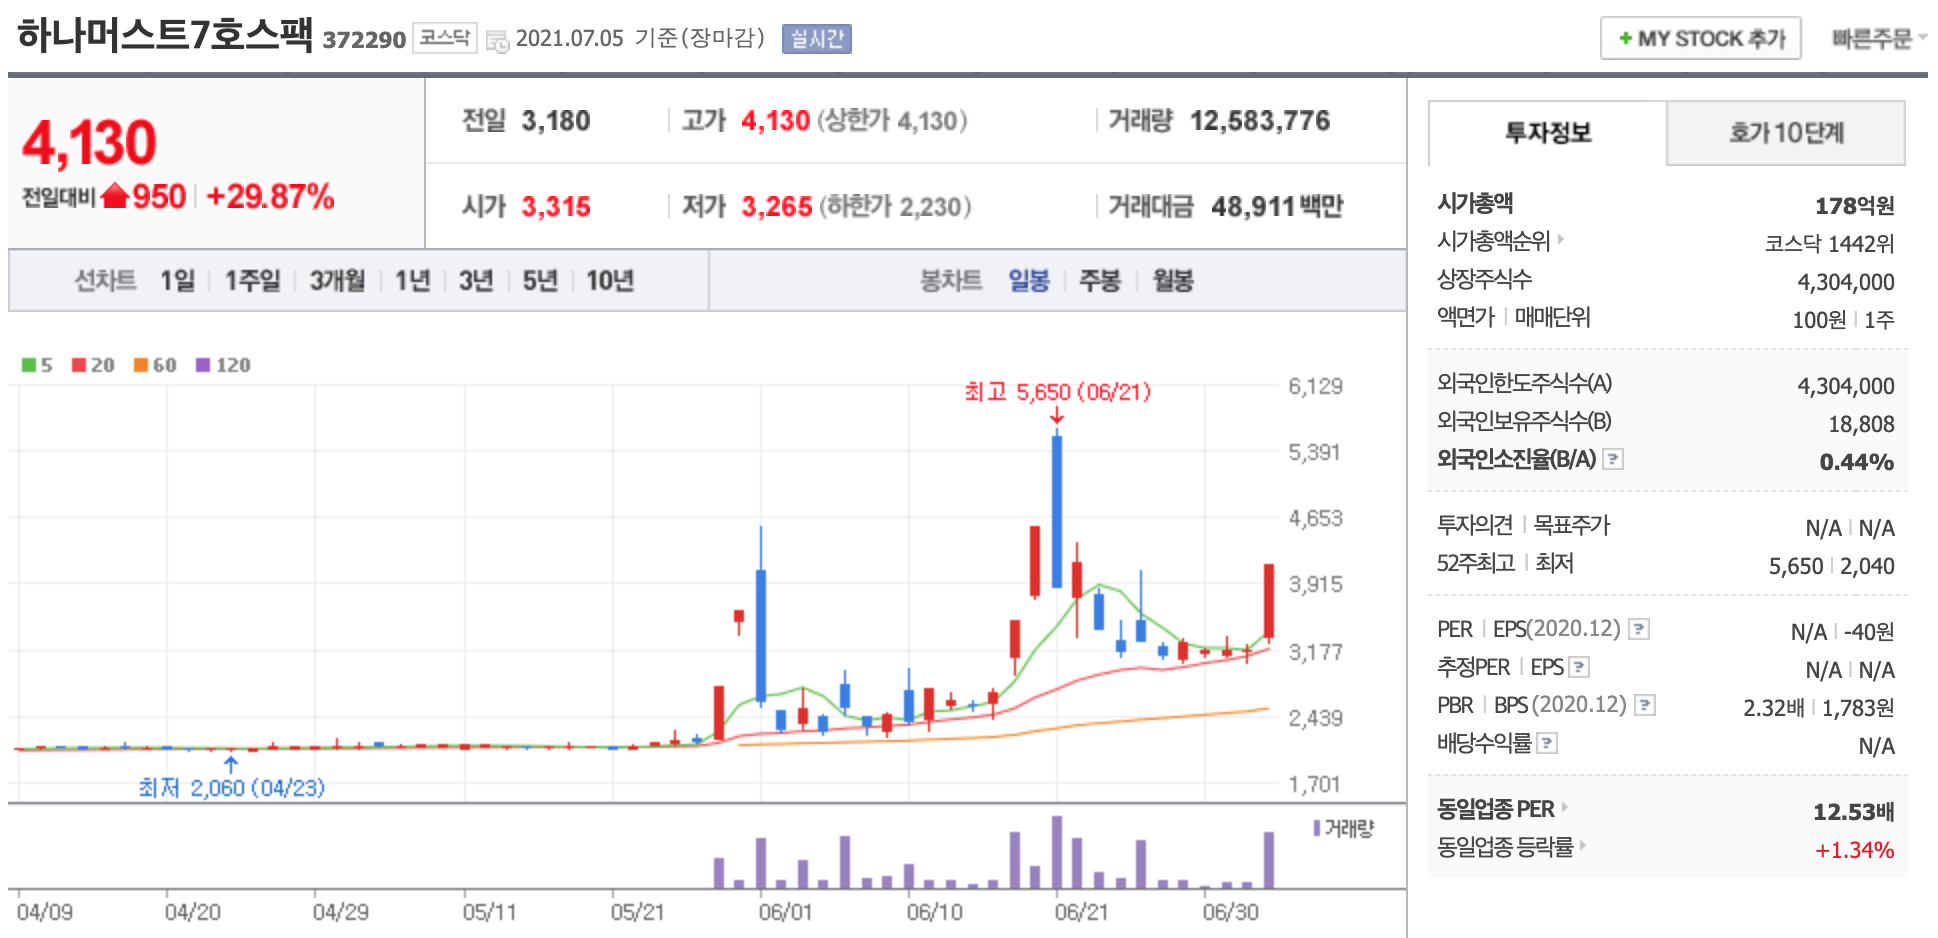Image resolution: width=1938 pixels, height=938 pixels.
Task: Open help icon next to 추정PER EPS
Action: 1579,667
